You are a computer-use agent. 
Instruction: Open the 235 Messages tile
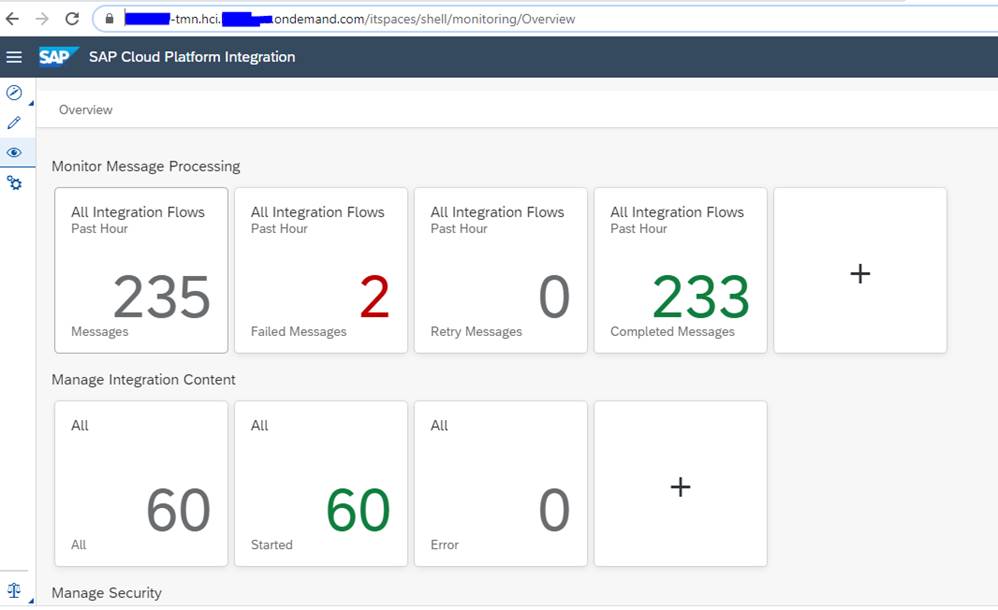pyautogui.click(x=141, y=270)
